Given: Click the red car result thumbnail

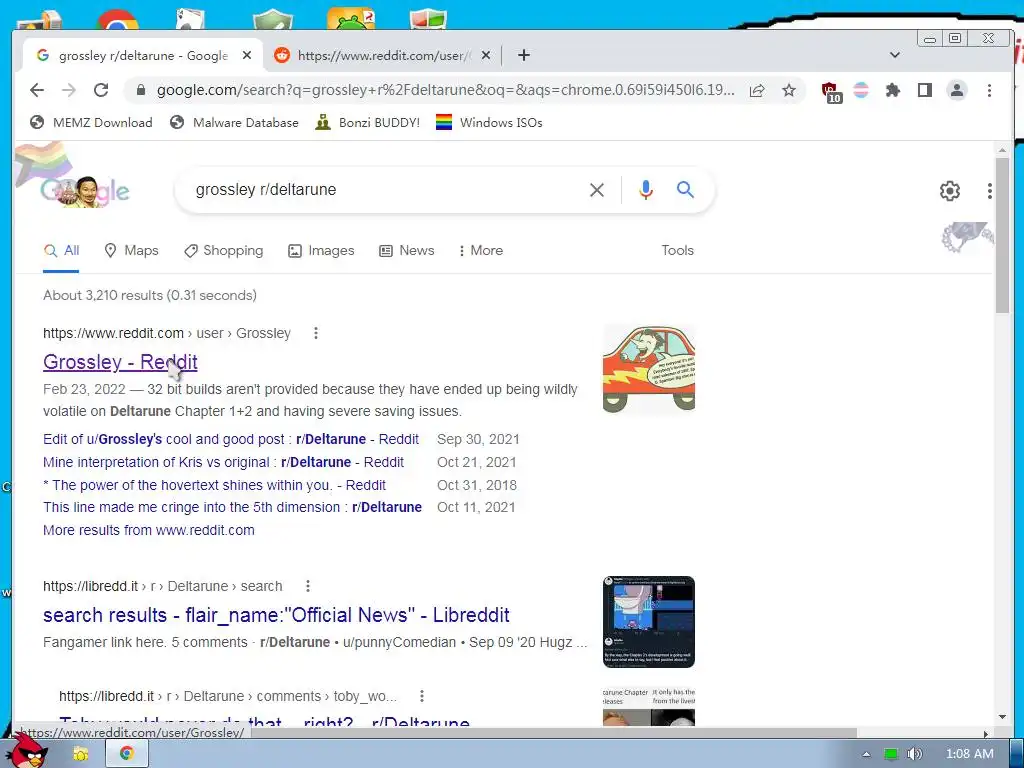Looking at the screenshot, I should pyautogui.click(x=648, y=369).
